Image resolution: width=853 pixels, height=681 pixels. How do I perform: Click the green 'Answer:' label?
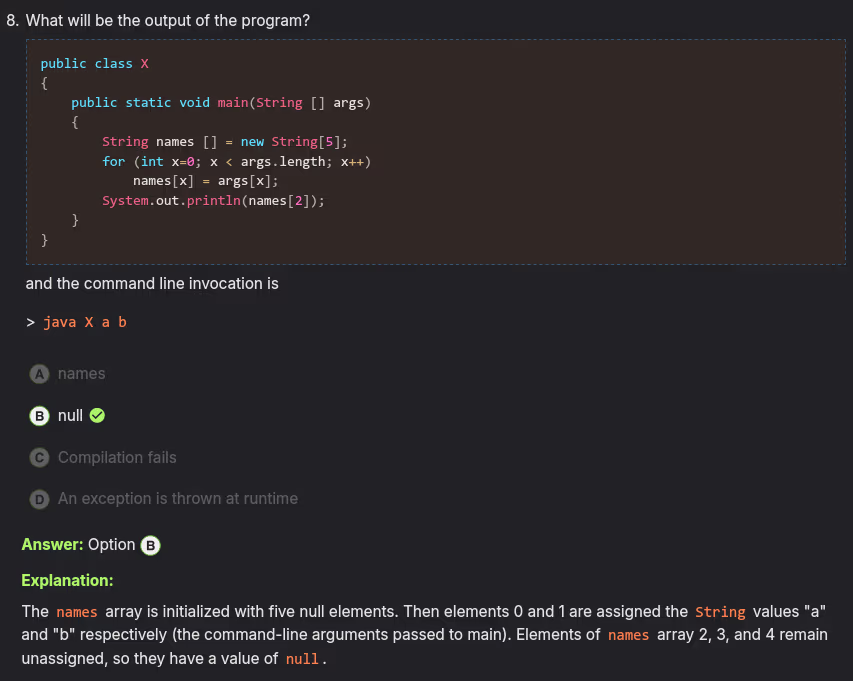(52, 545)
